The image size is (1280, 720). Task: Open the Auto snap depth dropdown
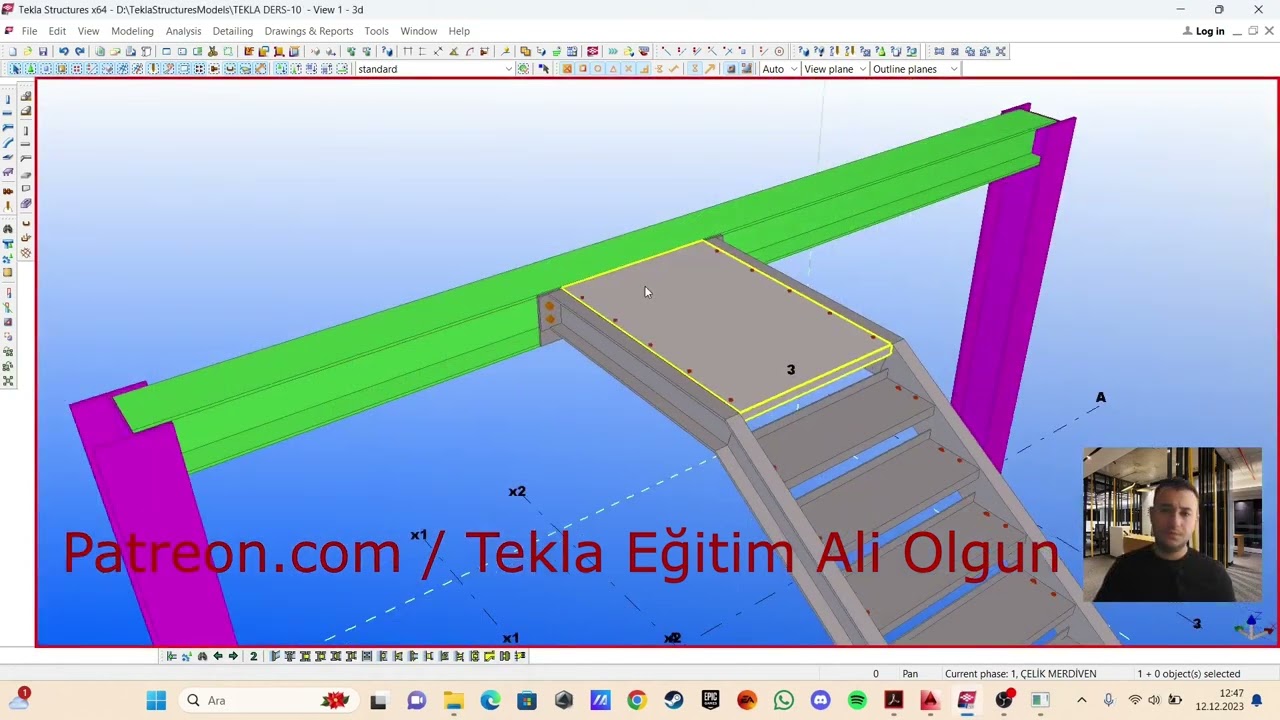click(x=780, y=69)
